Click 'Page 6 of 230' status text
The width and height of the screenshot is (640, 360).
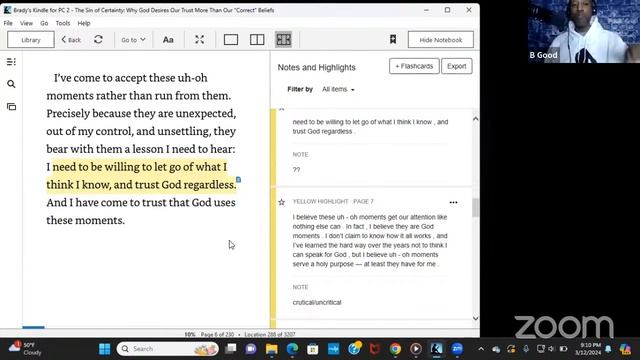click(x=217, y=334)
